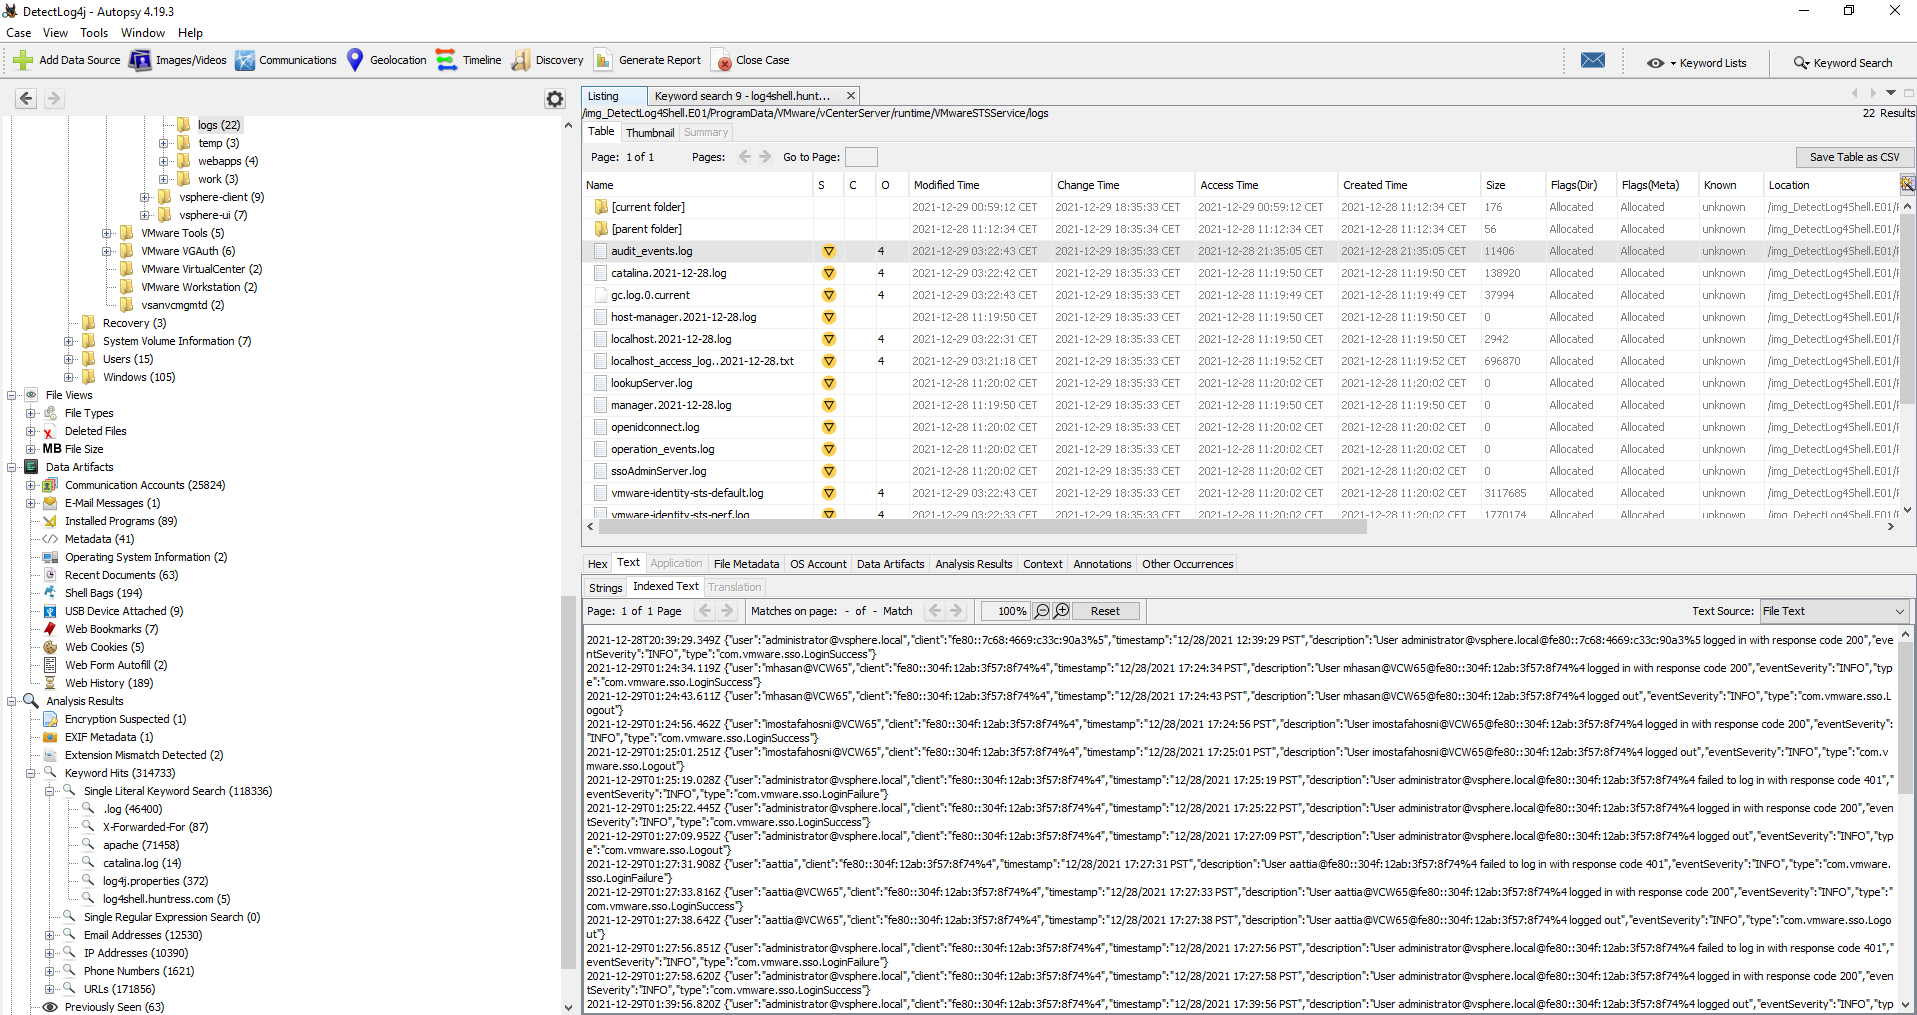
Task: Click the zoom out magnifier icon
Action: click(x=1042, y=611)
